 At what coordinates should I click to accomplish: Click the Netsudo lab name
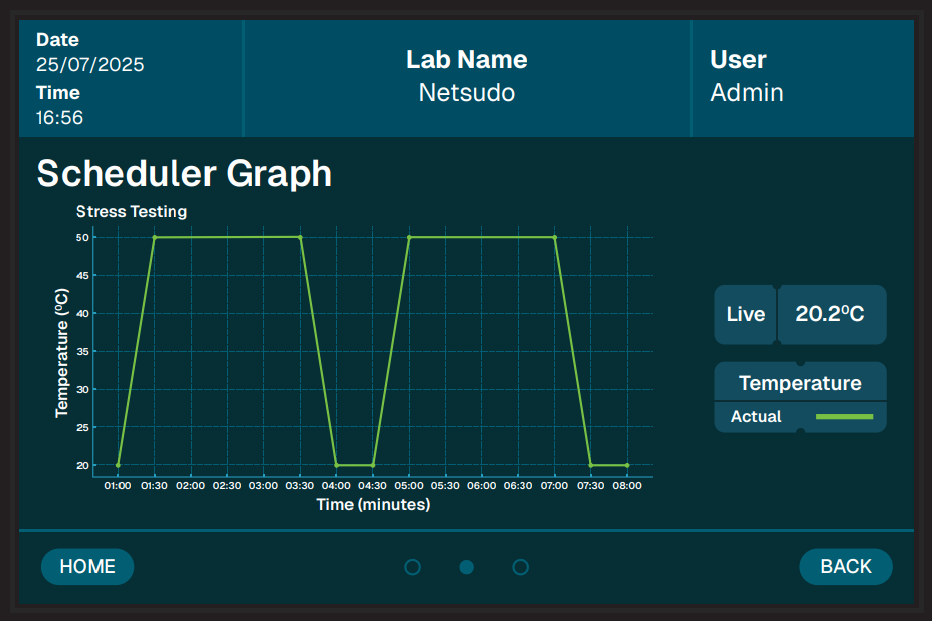(x=466, y=93)
